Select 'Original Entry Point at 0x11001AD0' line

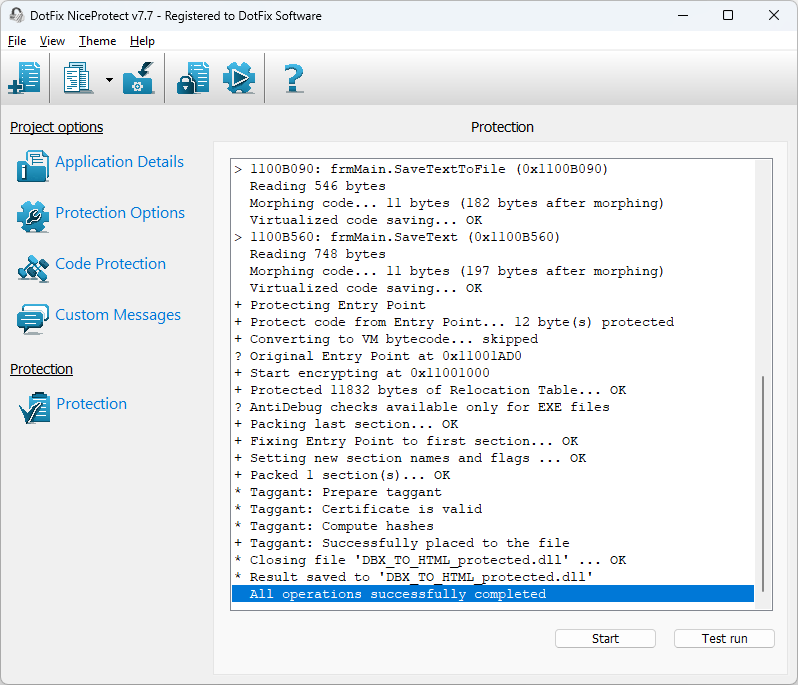point(493,356)
